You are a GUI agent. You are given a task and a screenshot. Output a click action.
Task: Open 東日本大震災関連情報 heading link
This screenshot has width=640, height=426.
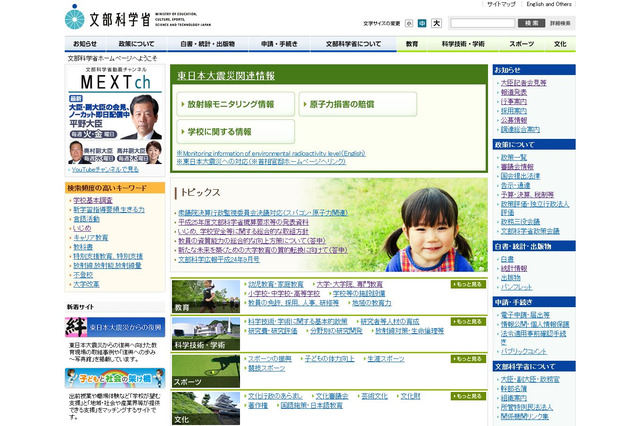(226, 75)
